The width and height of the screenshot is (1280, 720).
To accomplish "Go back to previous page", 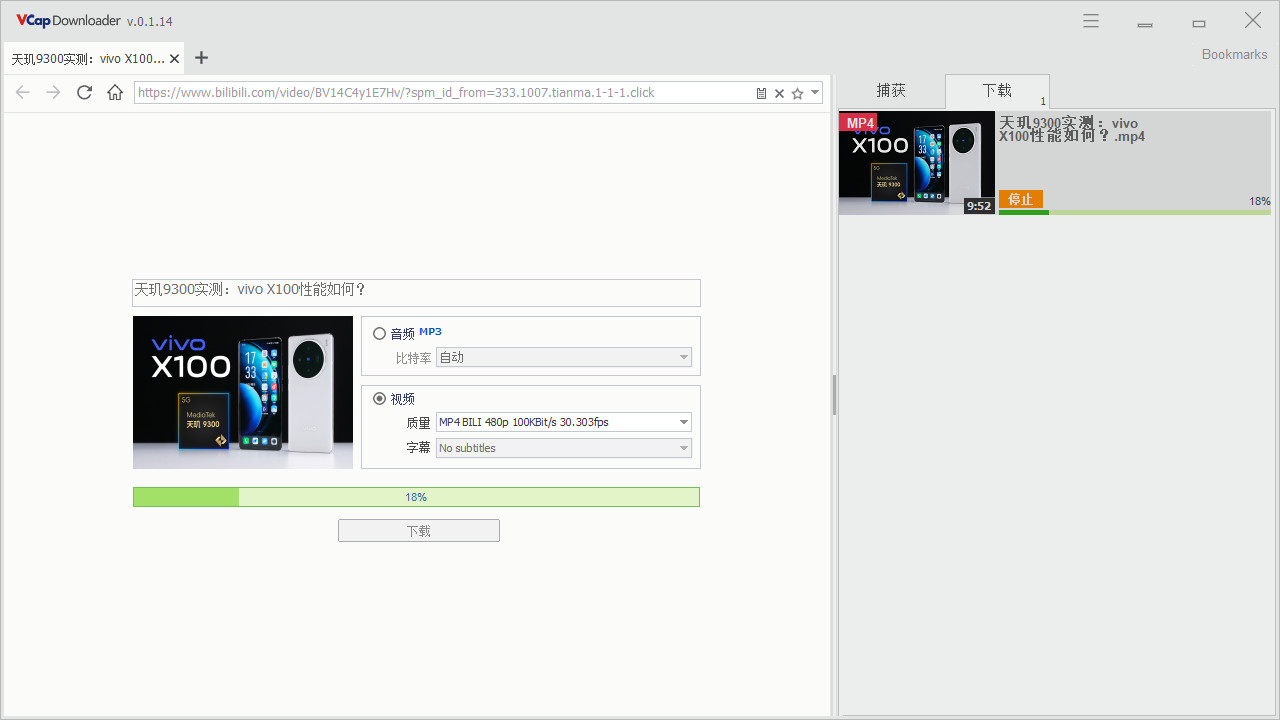I will click(23, 93).
